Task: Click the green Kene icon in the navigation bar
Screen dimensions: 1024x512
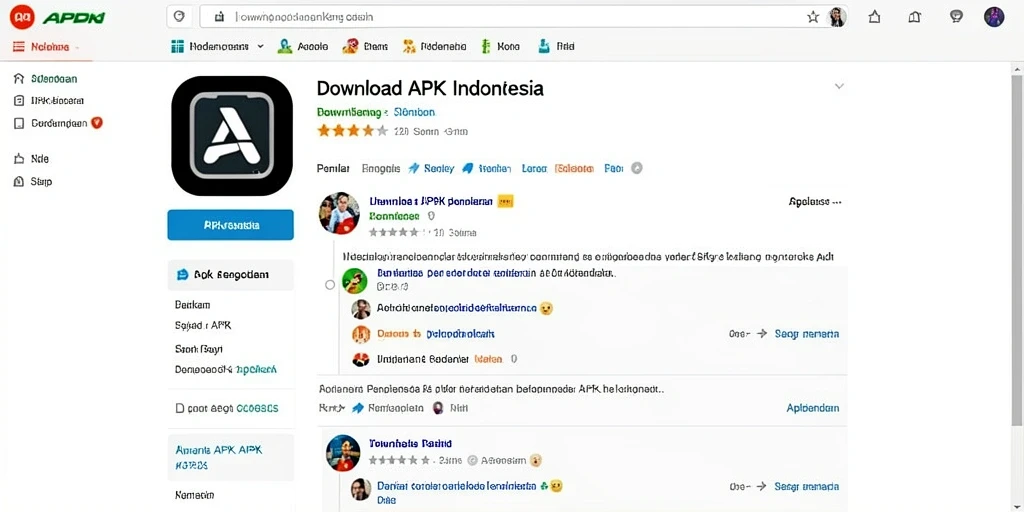Action: [485, 46]
